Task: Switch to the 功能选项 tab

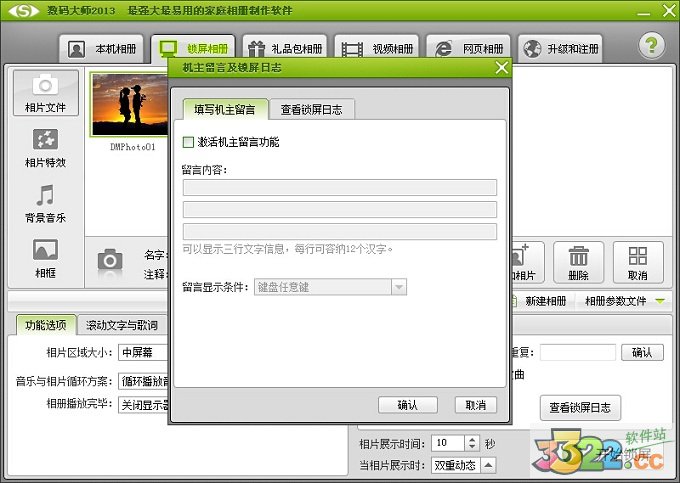Action: coord(46,325)
